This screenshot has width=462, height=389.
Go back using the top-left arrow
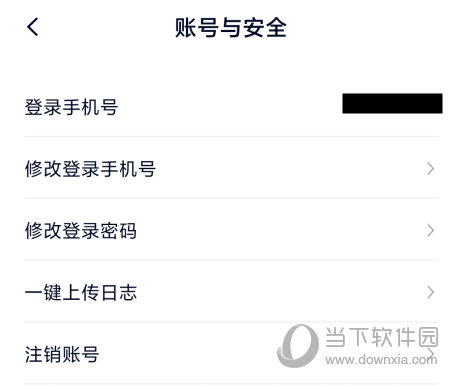coord(33,27)
